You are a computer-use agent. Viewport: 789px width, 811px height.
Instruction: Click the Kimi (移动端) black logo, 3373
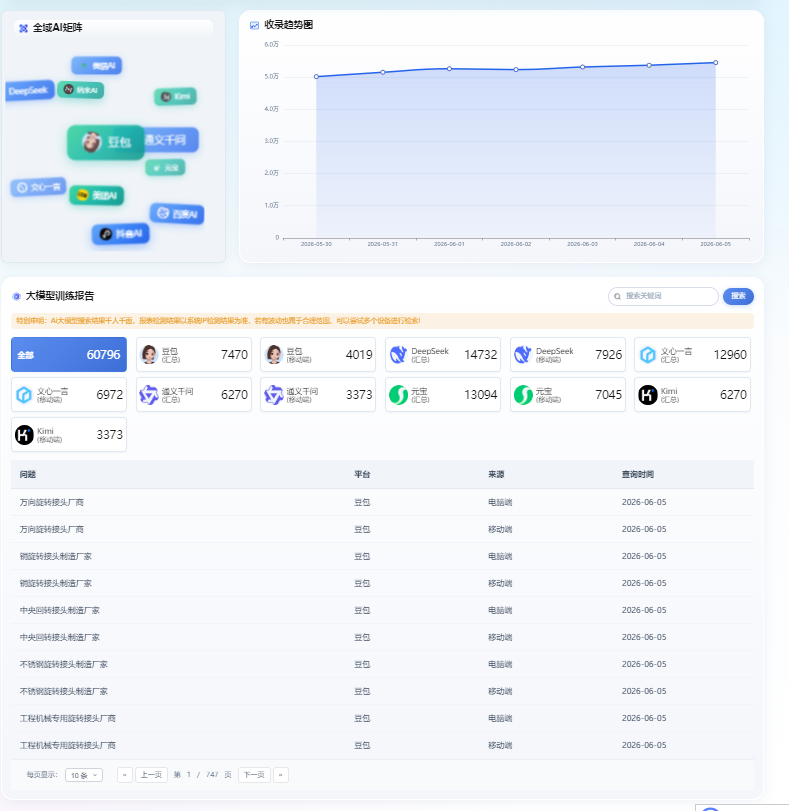(24, 435)
